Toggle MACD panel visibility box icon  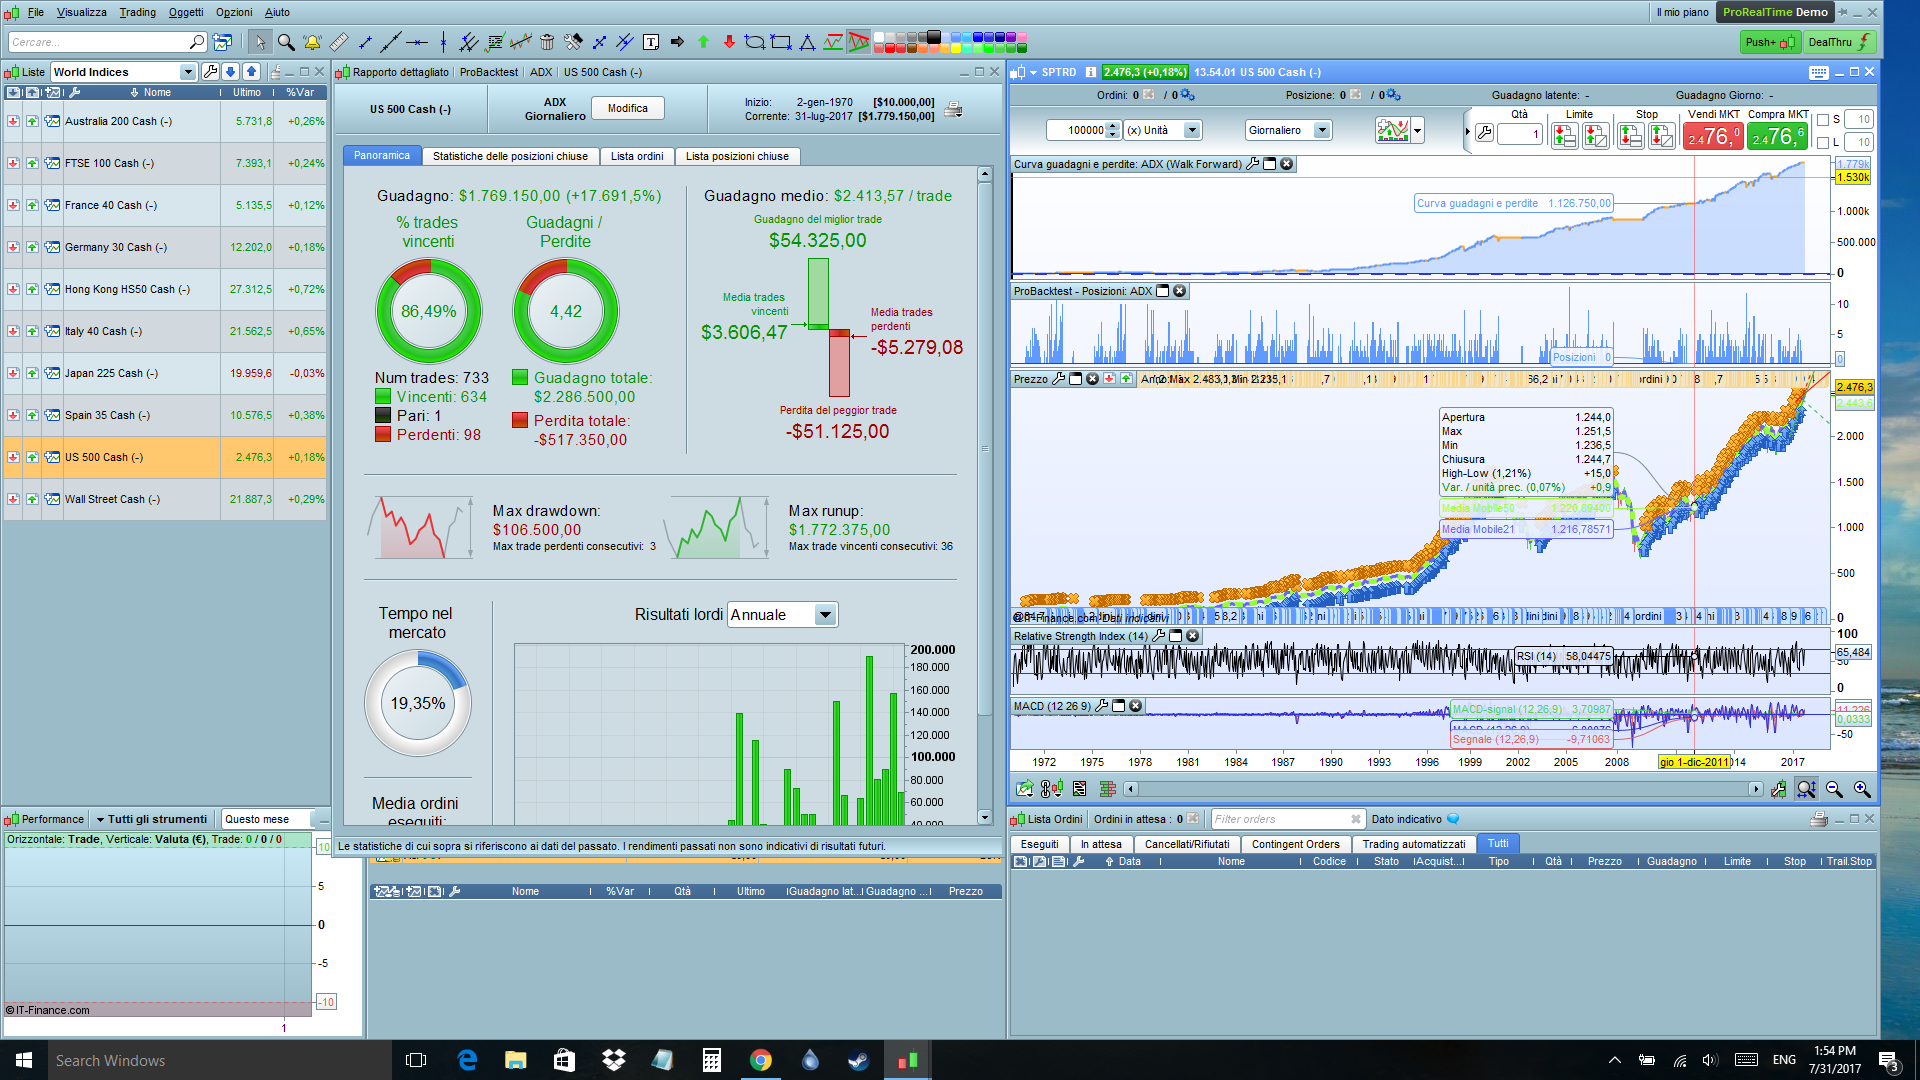[1119, 706]
